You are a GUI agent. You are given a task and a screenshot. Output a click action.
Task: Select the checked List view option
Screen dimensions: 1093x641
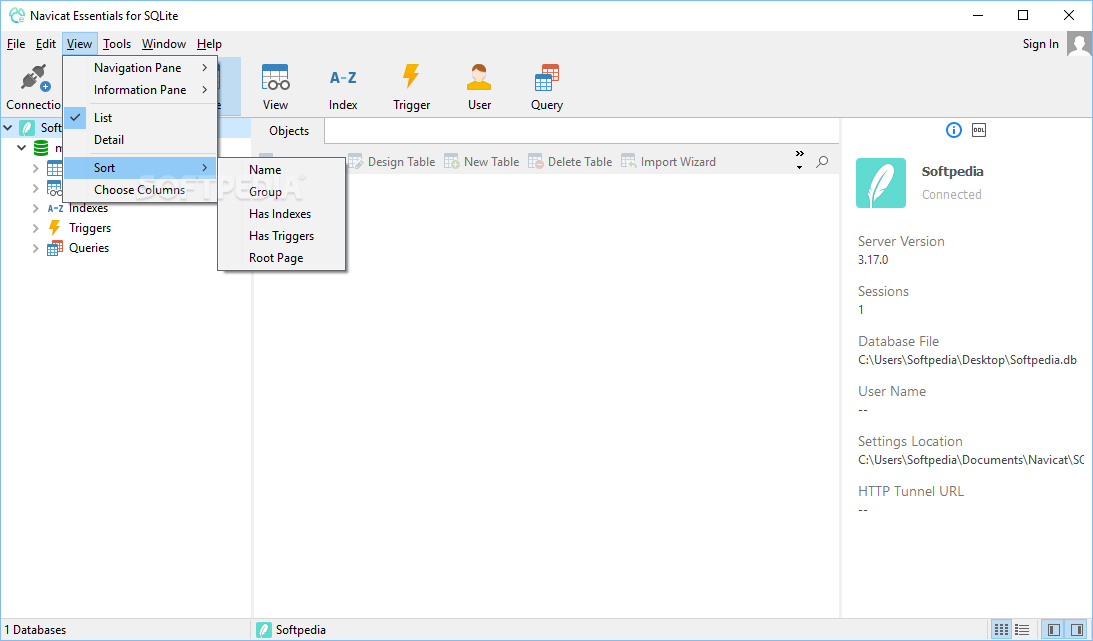point(140,118)
